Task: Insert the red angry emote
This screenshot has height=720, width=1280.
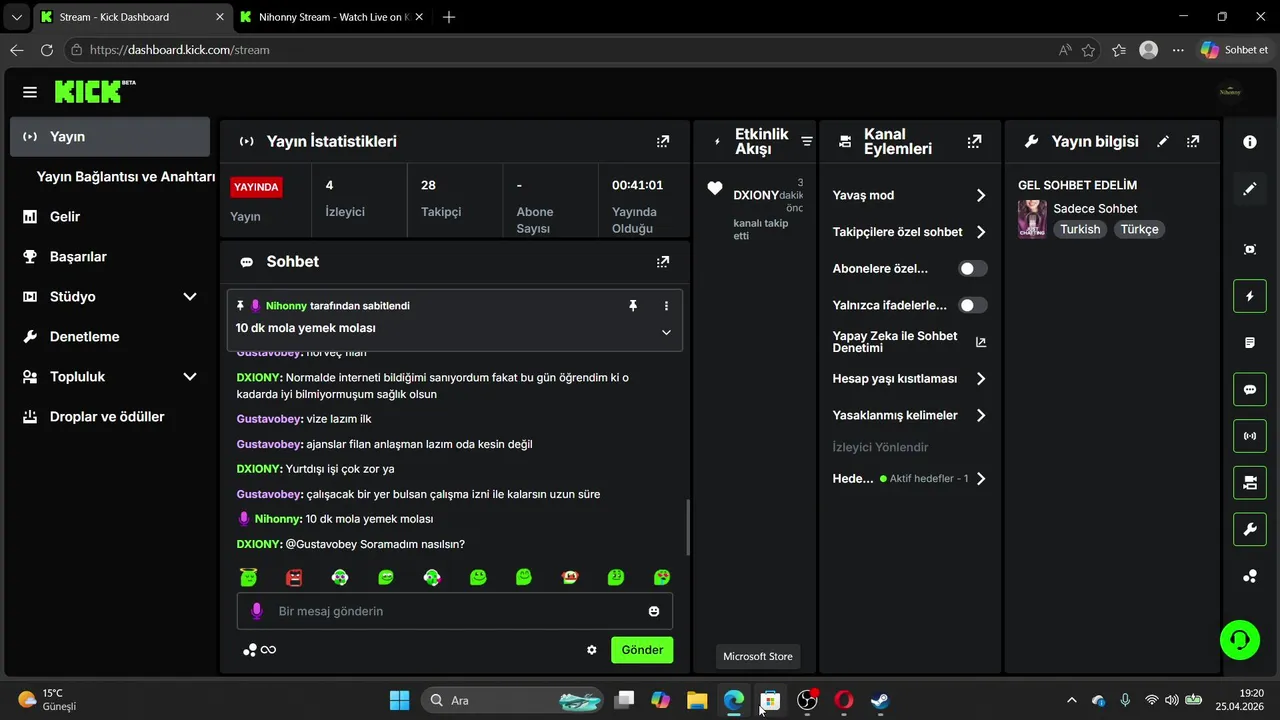Action: (x=294, y=577)
